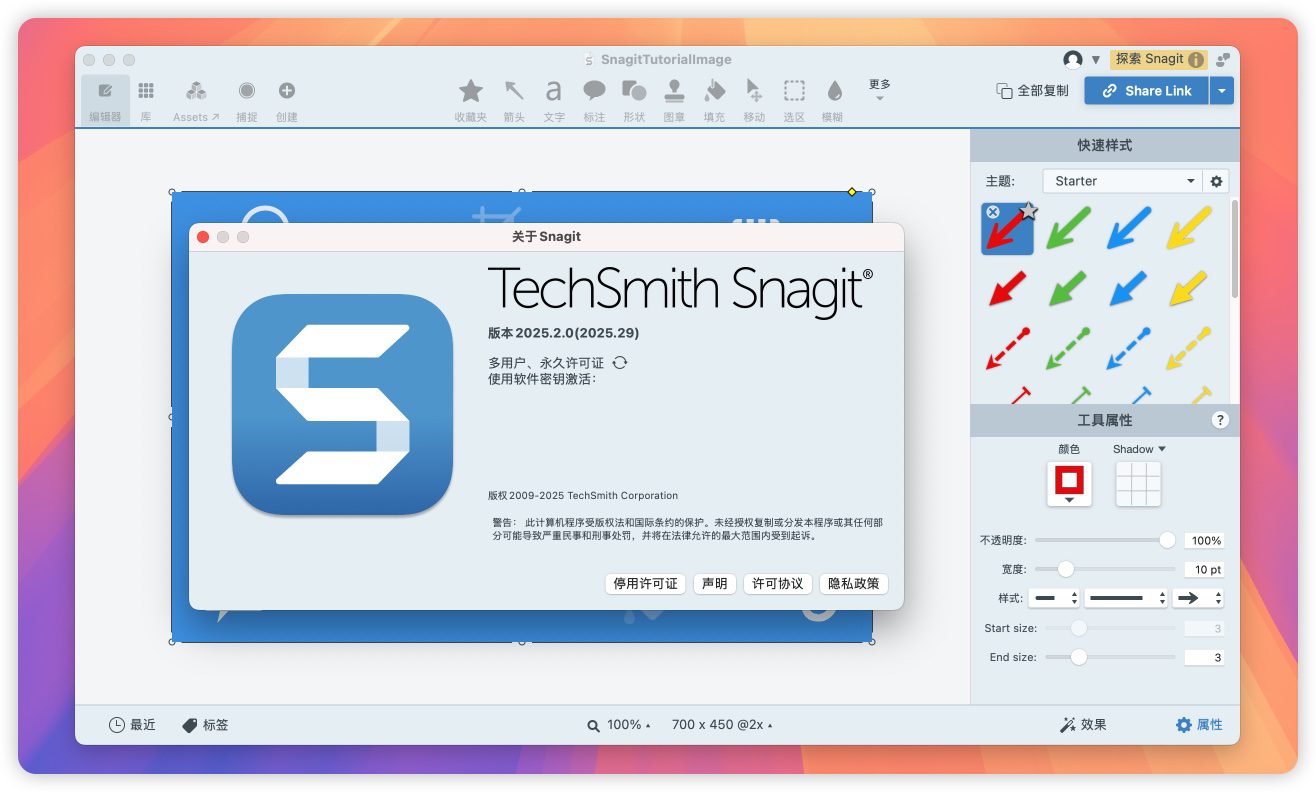Screen dimensions: 1316x792
Task: Choose the yellow arrow style, first row
Action: (x=1188, y=228)
